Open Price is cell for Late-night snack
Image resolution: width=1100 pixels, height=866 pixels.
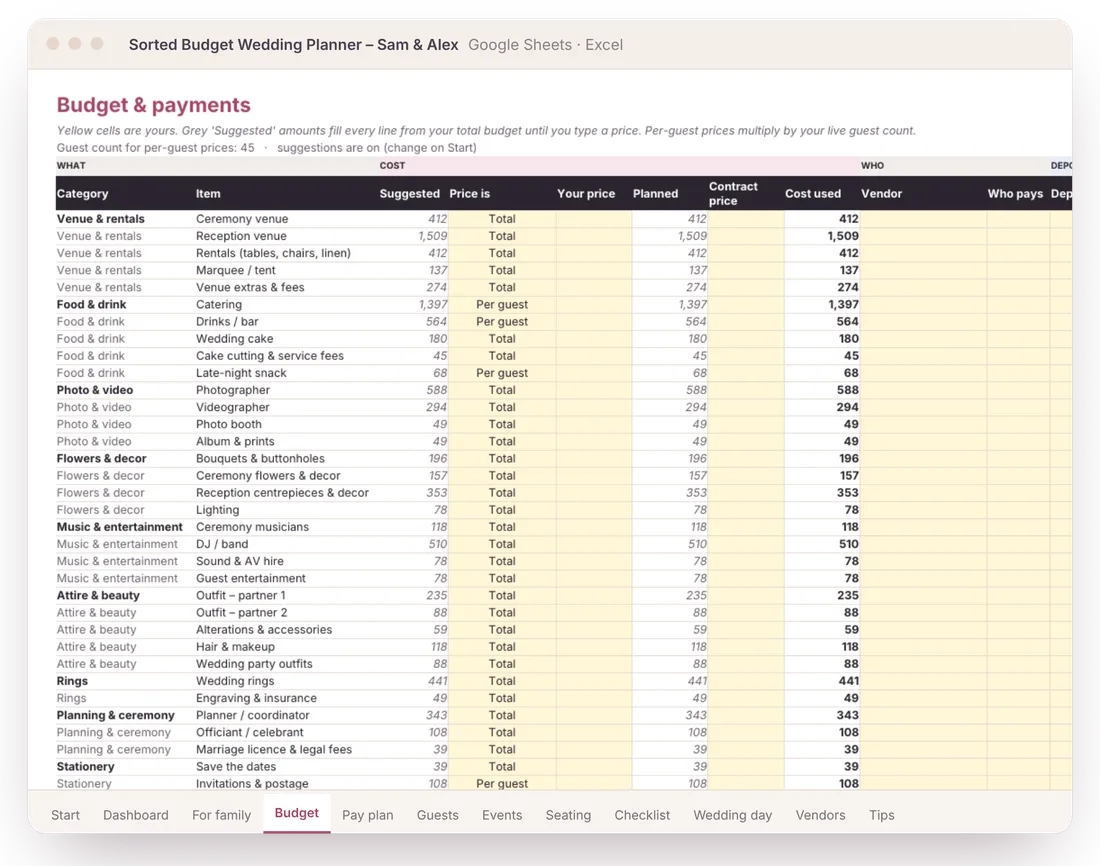[502, 373]
